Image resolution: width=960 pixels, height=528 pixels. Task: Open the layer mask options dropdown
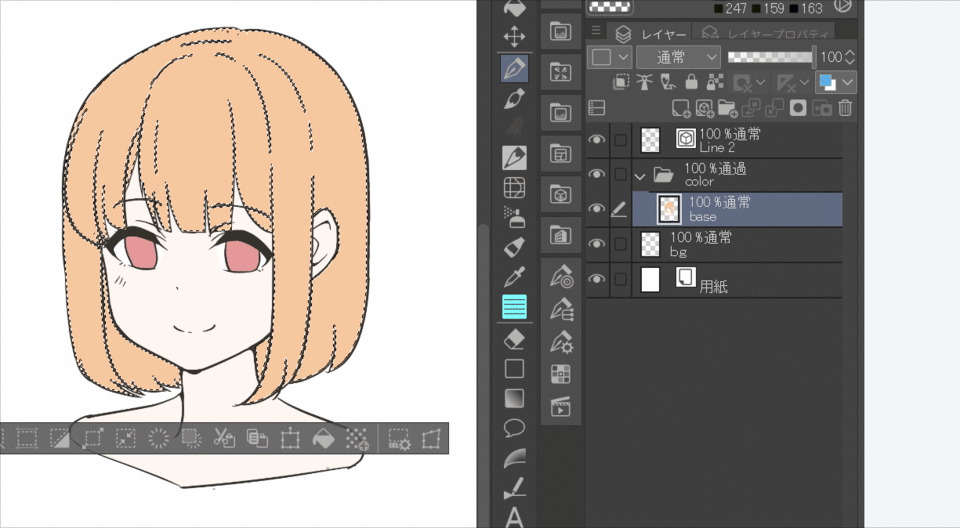pyautogui.click(x=760, y=82)
